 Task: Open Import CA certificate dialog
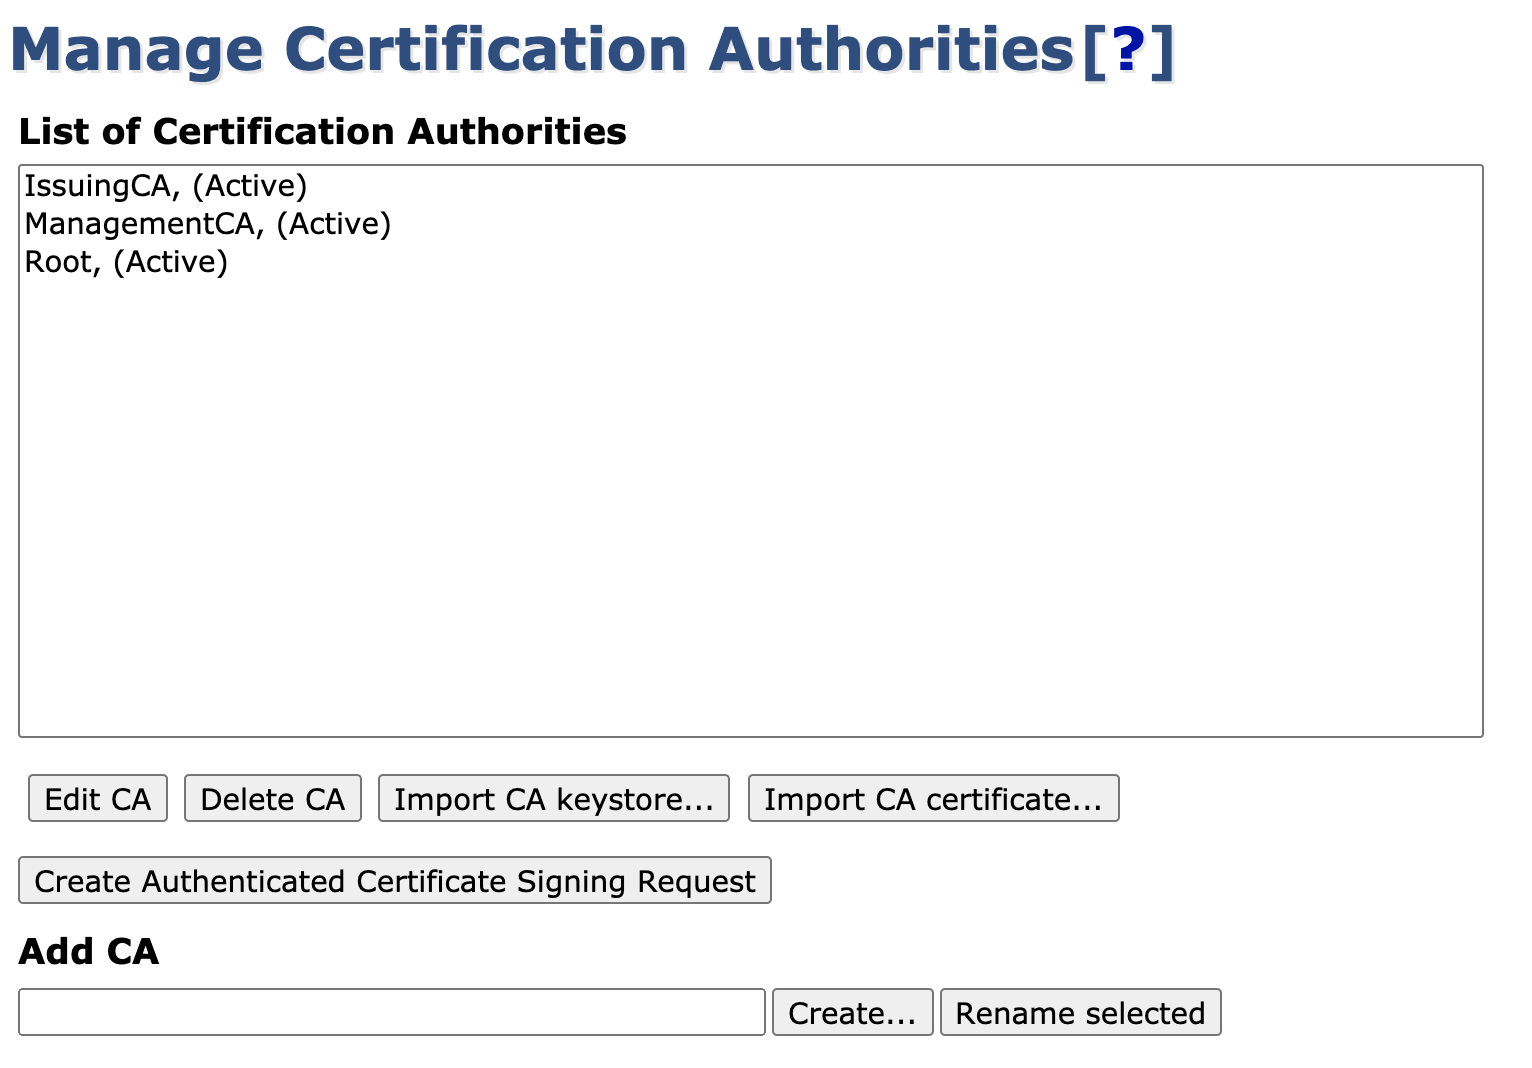tap(933, 799)
